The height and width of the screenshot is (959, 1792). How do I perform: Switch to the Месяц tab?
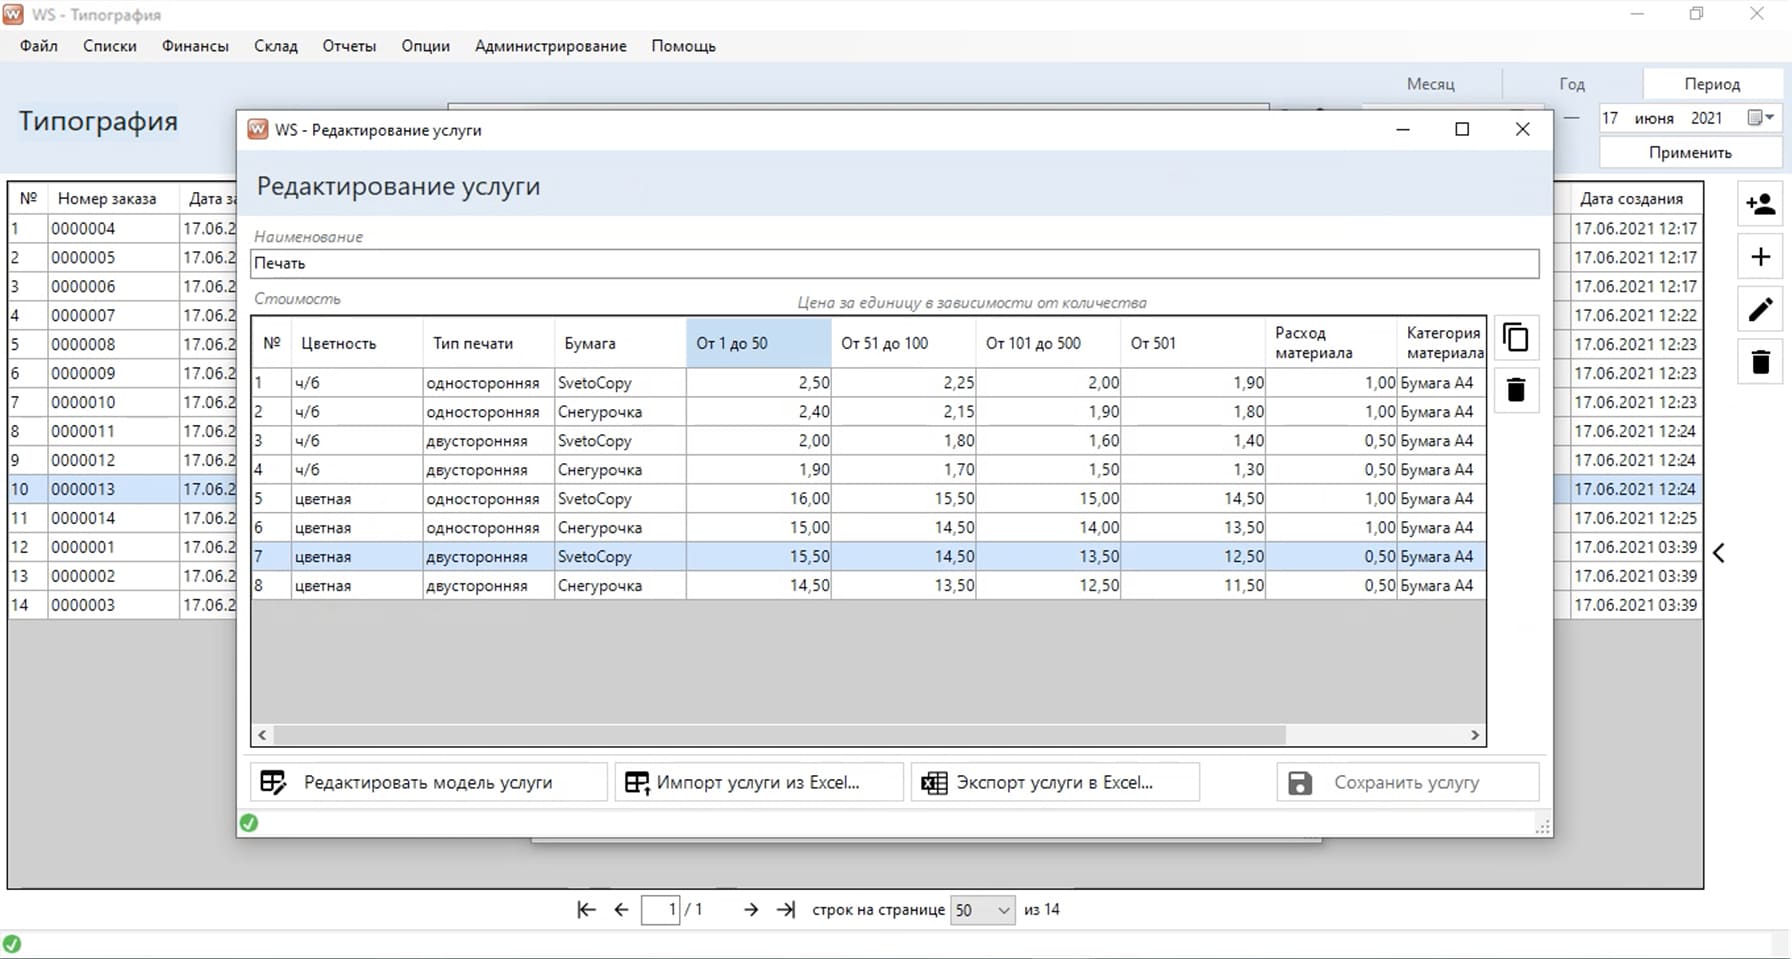(1430, 84)
